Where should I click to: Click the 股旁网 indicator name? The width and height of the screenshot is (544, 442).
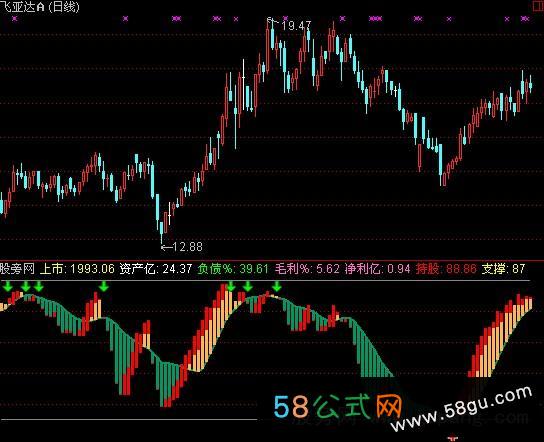click(17, 269)
